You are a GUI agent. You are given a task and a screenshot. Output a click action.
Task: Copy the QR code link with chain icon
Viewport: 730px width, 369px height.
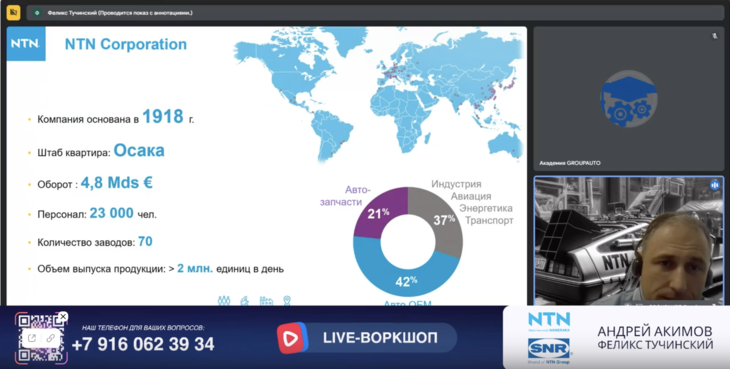[50, 338]
